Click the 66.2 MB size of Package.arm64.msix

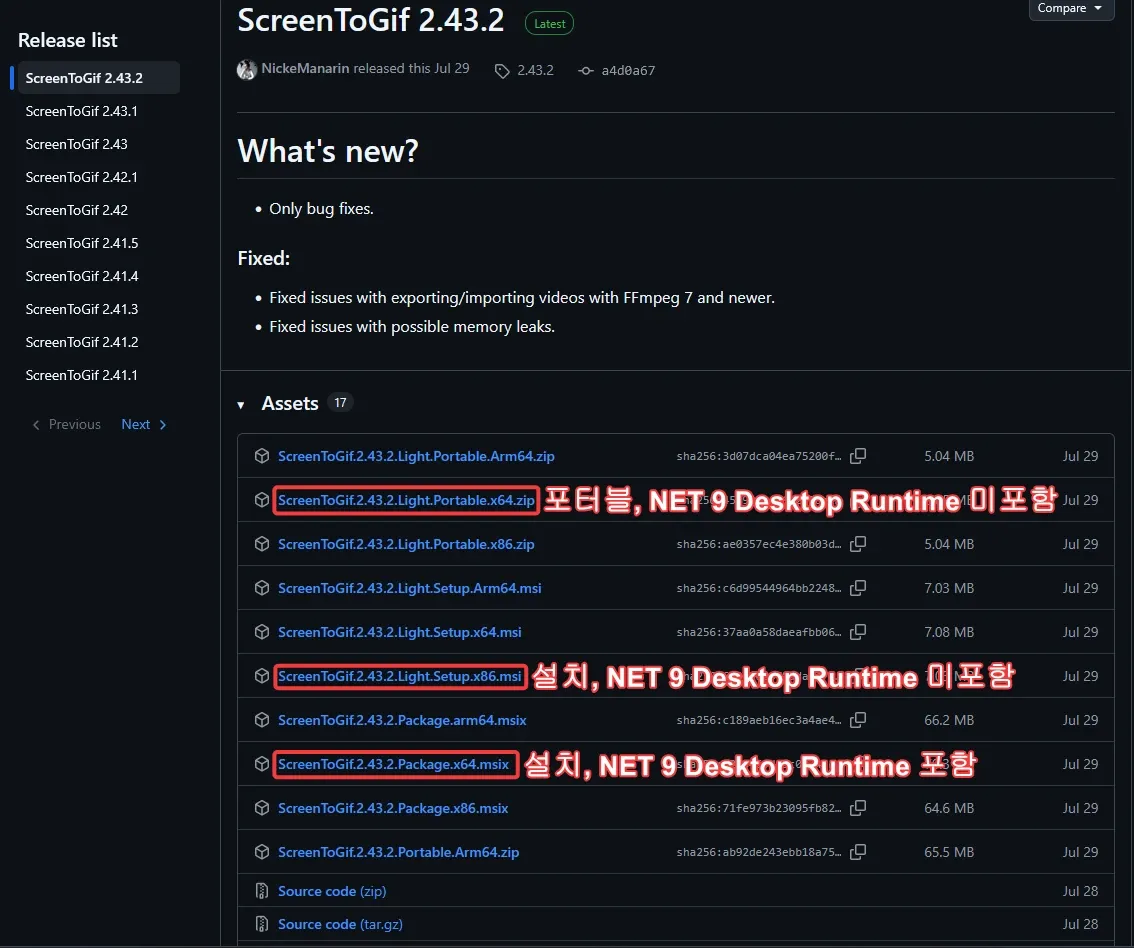tap(949, 719)
